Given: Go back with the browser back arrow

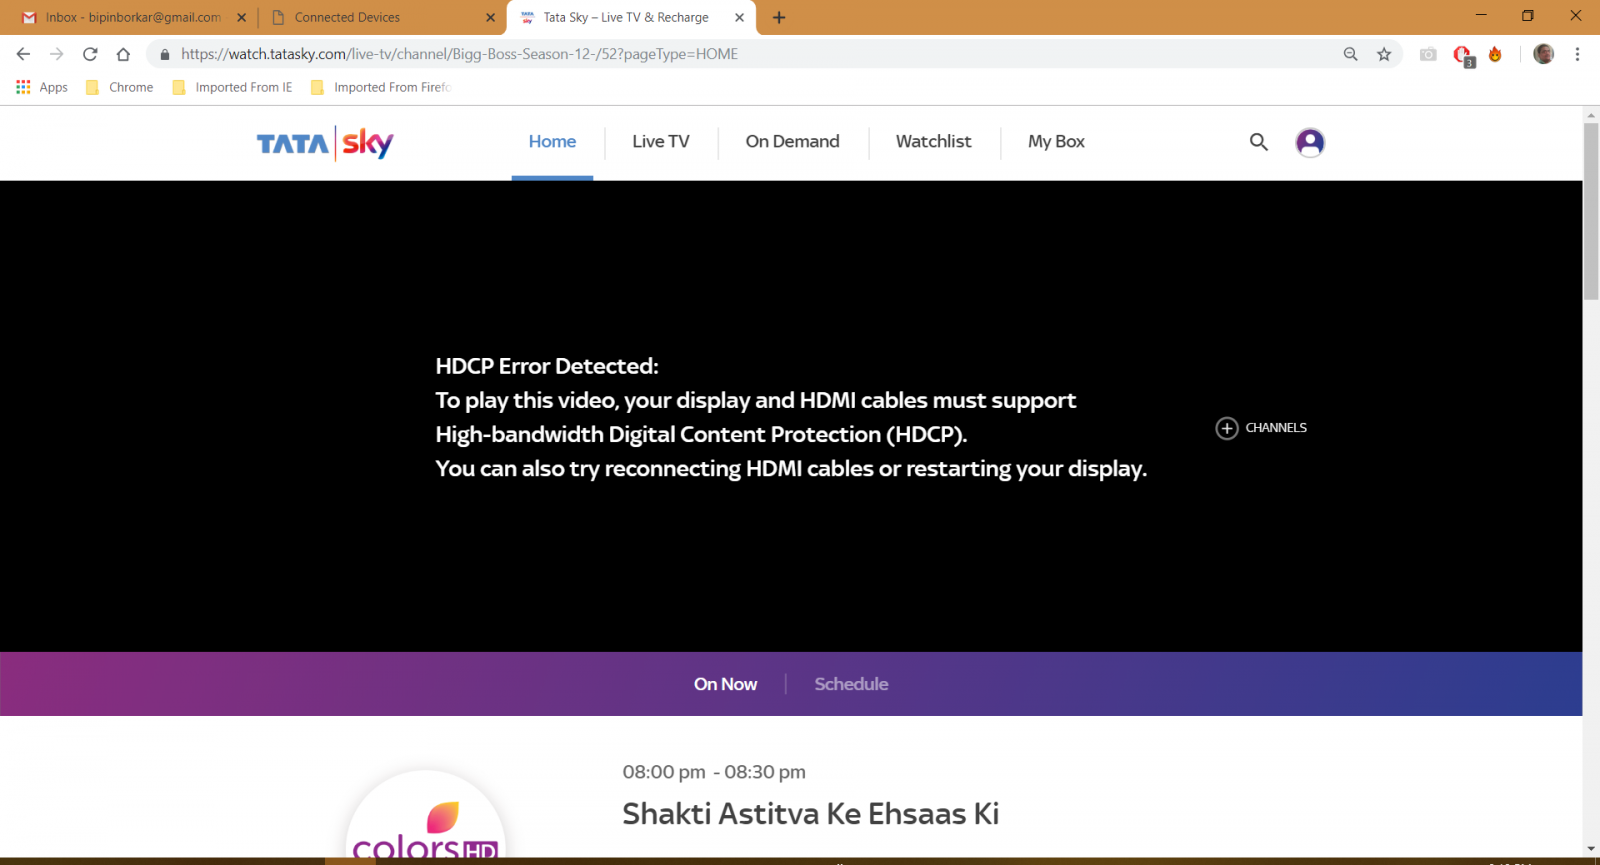Looking at the screenshot, I should click(23, 54).
